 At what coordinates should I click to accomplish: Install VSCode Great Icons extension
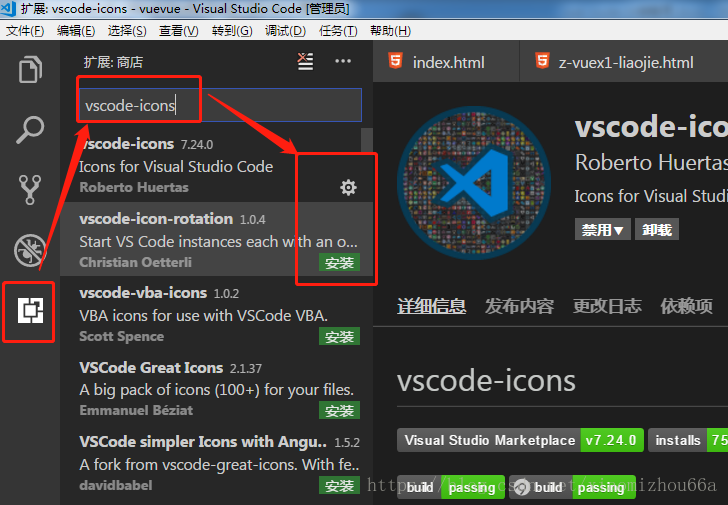coord(339,411)
